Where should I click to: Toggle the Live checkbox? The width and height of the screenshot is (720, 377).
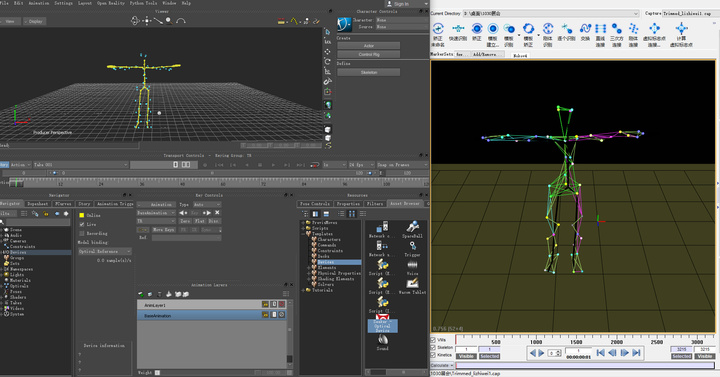click(82, 224)
